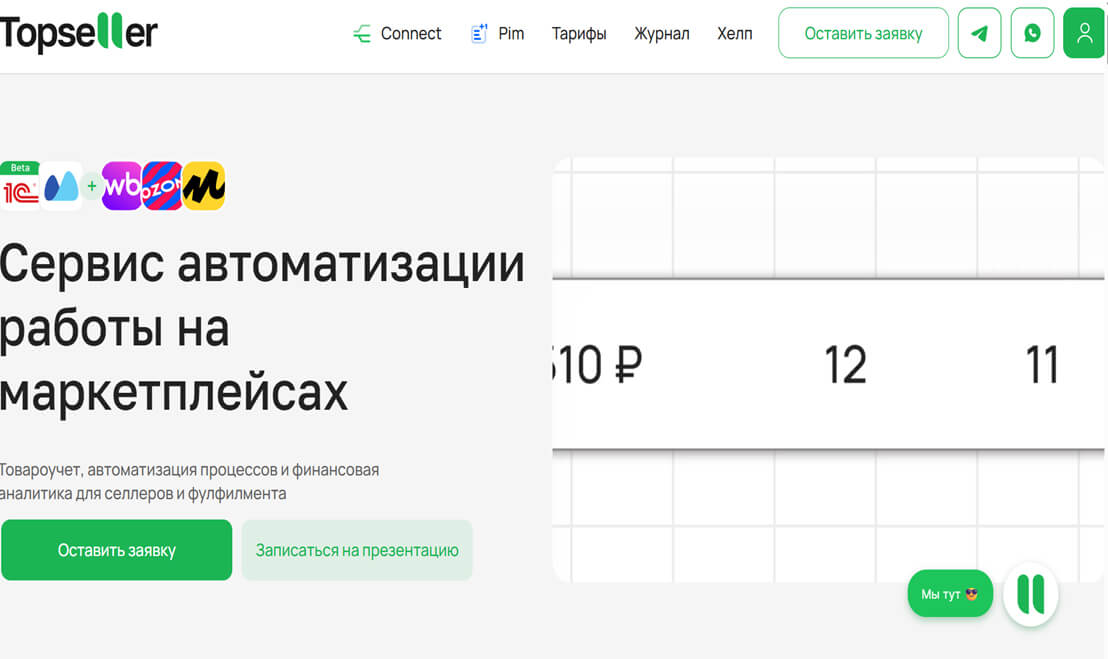
Task: Click the blue MoySklad icon
Action: point(61,186)
